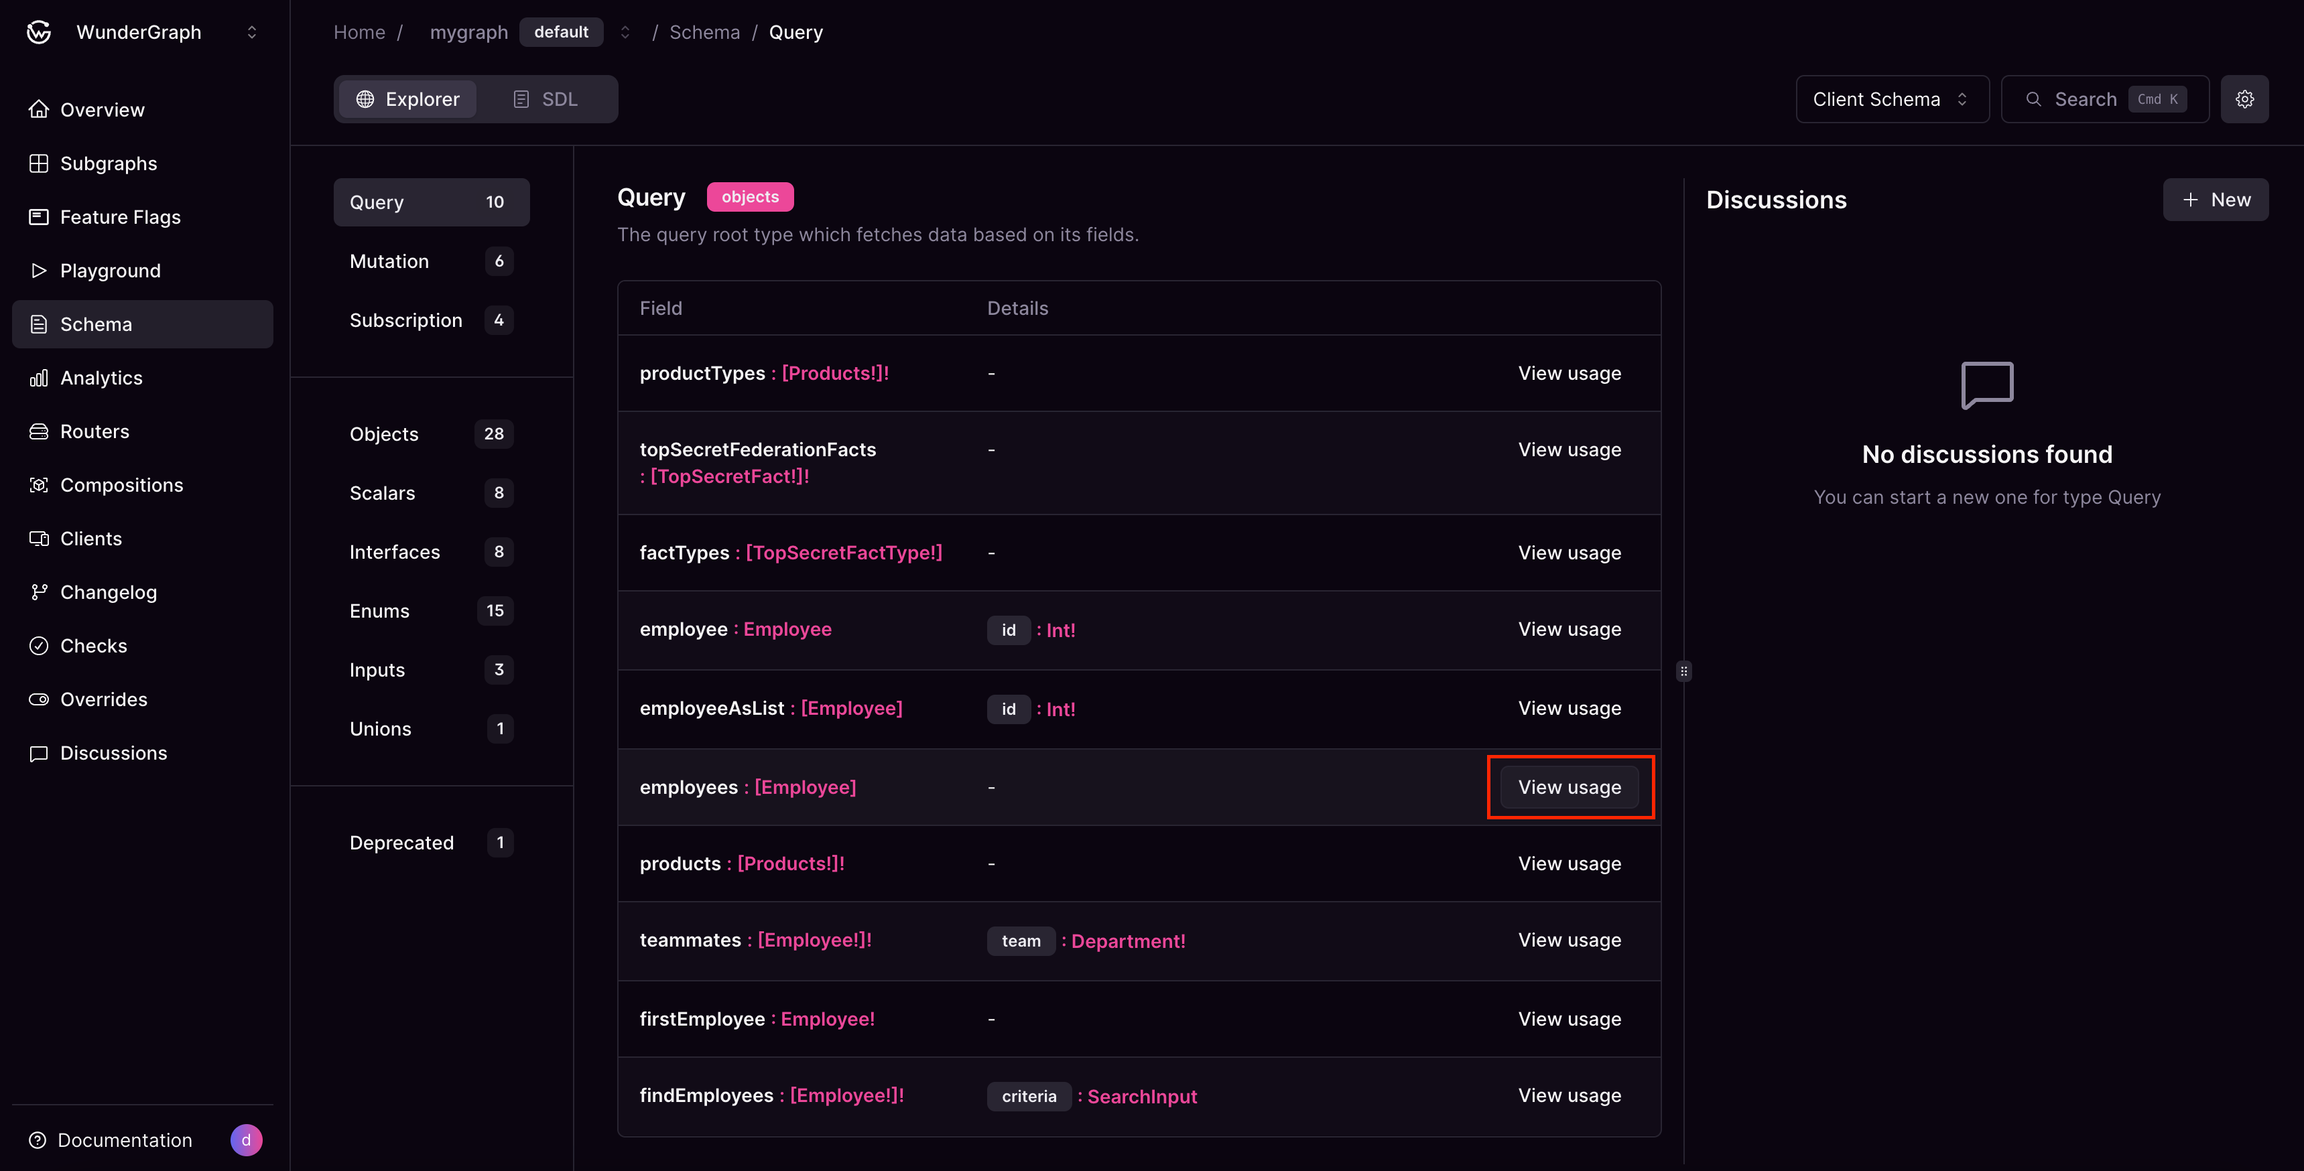The height and width of the screenshot is (1171, 2304).
Task: Click View usage for firstEmployee
Action: pyautogui.click(x=1569, y=1019)
